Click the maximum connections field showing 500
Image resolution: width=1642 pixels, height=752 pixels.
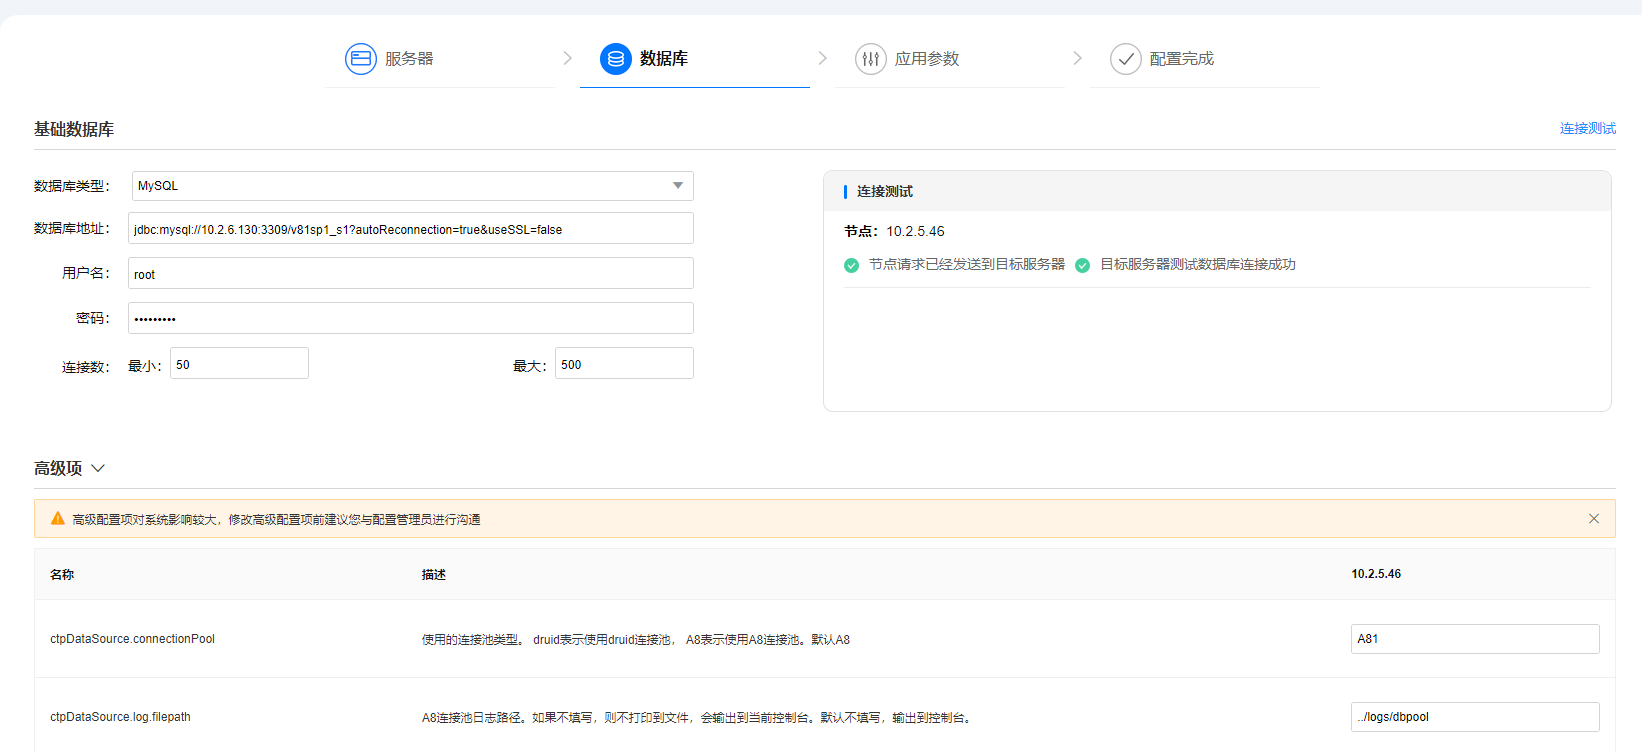point(624,364)
